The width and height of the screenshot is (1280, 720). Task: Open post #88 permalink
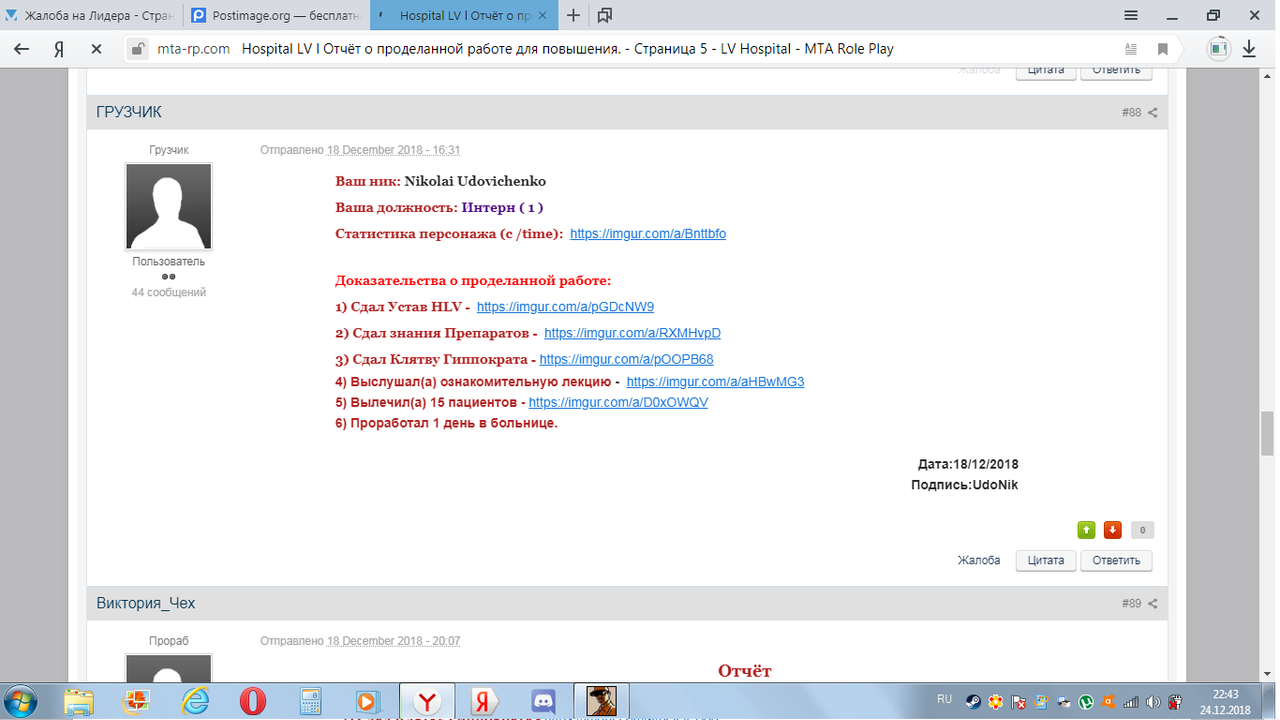pos(1131,113)
